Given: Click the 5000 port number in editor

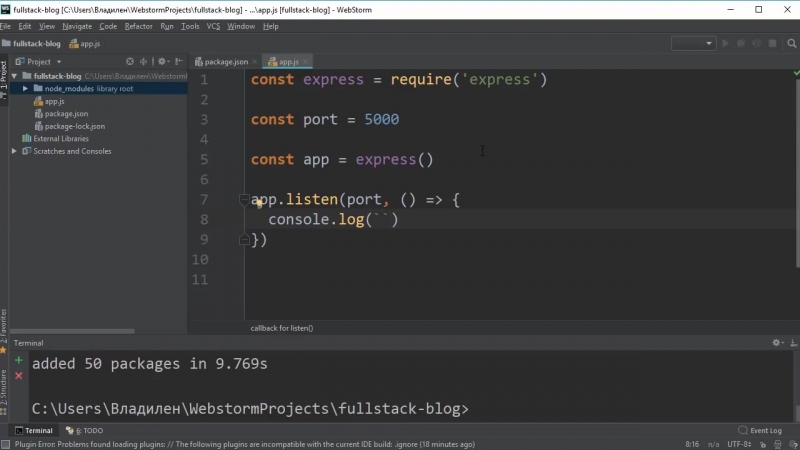Looking at the screenshot, I should 381,119.
